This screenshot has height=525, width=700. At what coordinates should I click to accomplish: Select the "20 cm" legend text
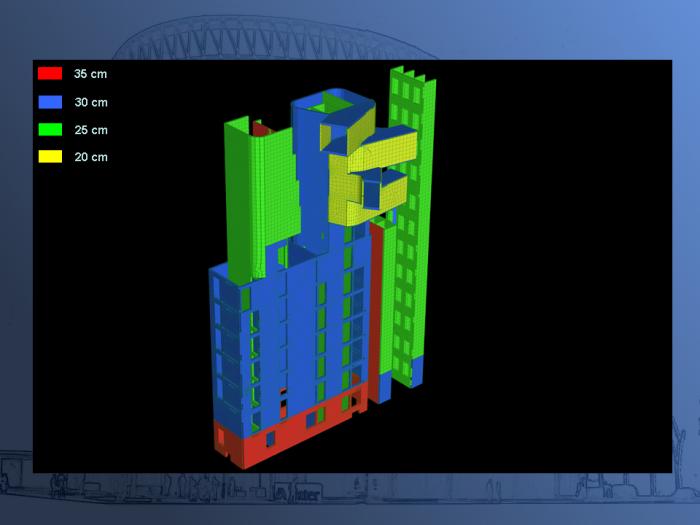click(91, 157)
